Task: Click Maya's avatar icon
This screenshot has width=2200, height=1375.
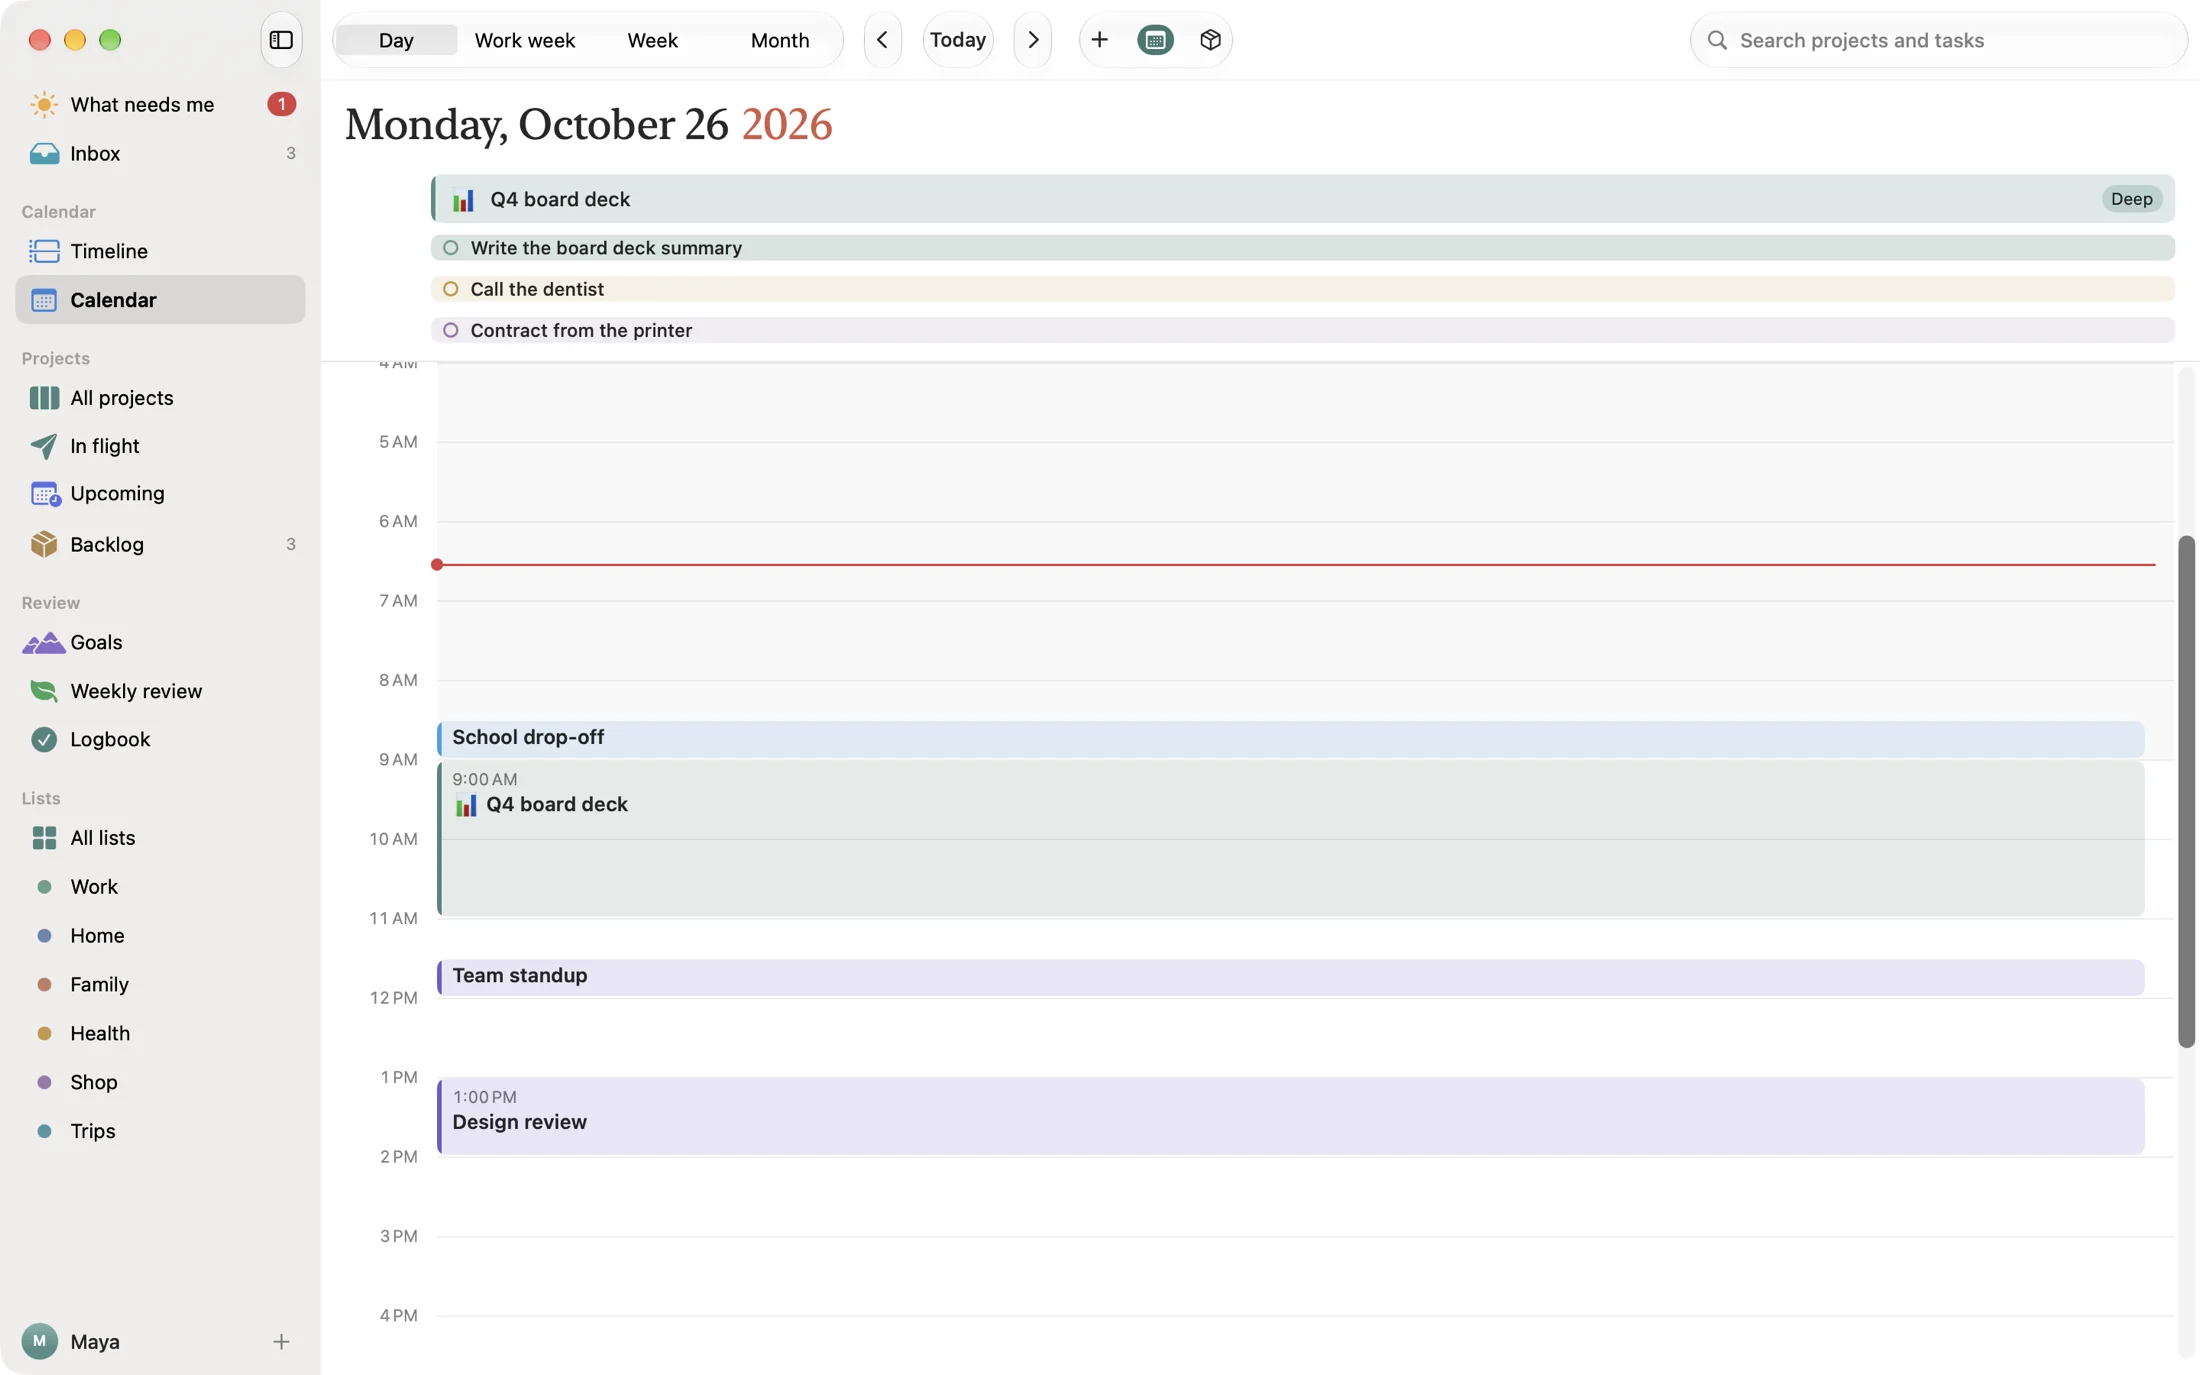Action: pyautogui.click(x=39, y=1341)
